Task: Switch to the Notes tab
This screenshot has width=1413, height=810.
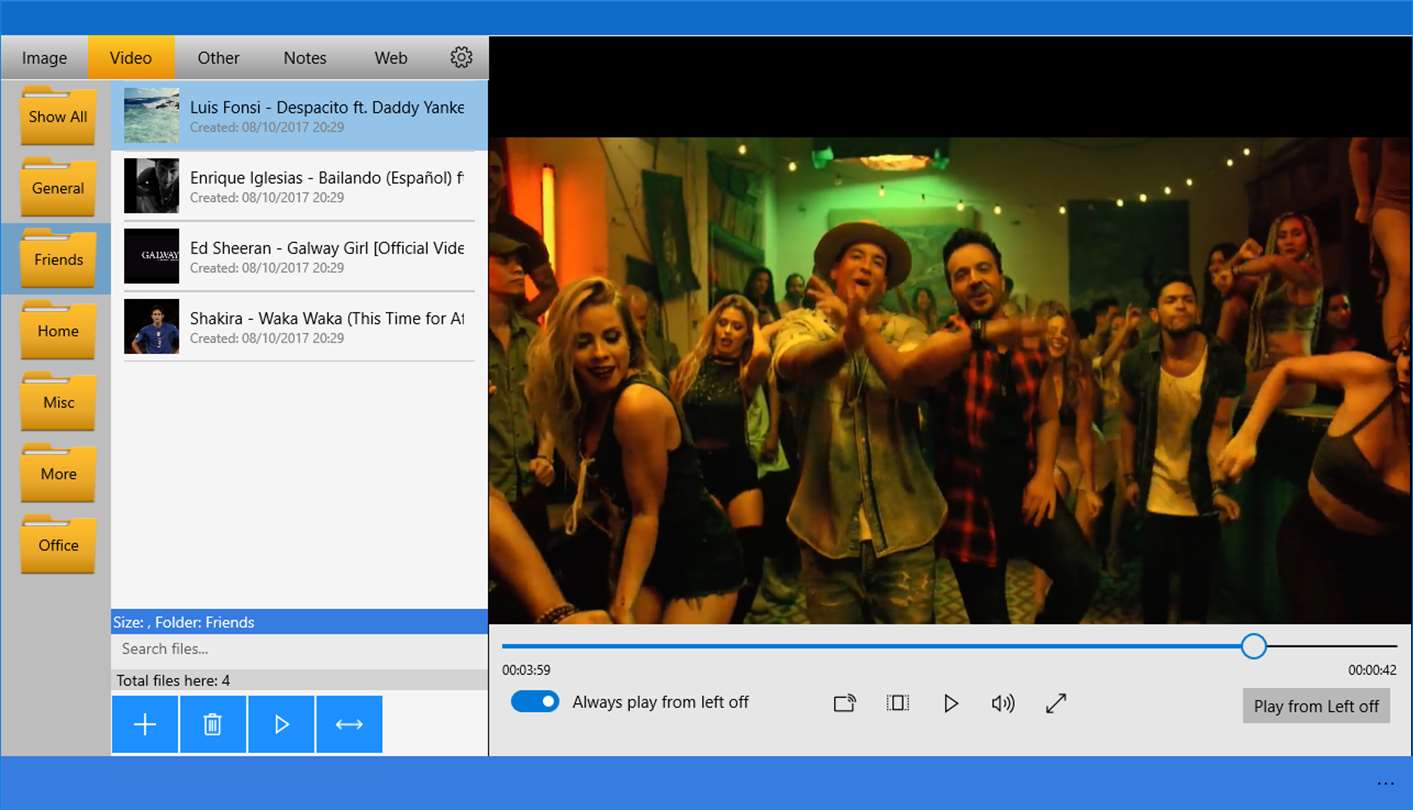Action: [305, 58]
